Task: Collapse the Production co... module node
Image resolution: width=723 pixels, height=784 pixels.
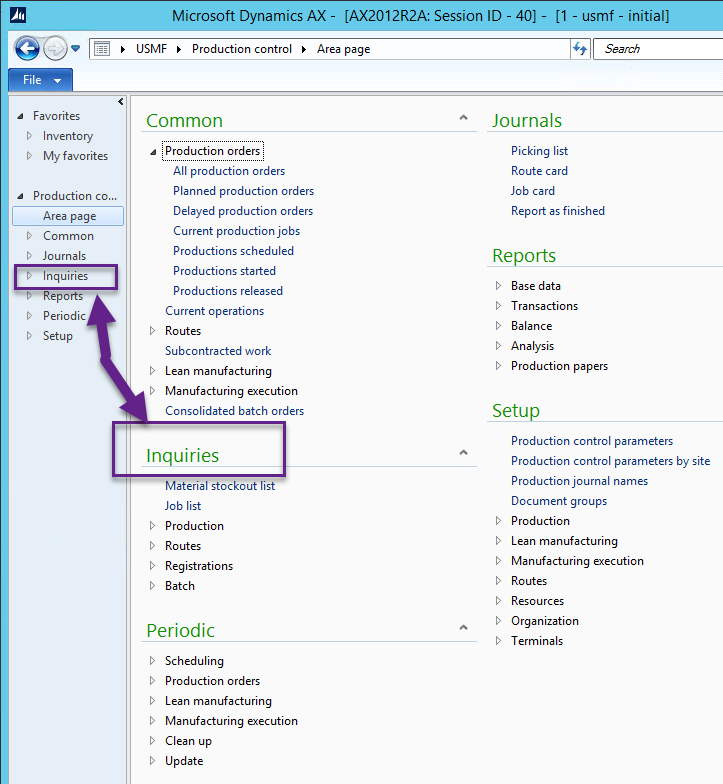Action: click(x=20, y=196)
